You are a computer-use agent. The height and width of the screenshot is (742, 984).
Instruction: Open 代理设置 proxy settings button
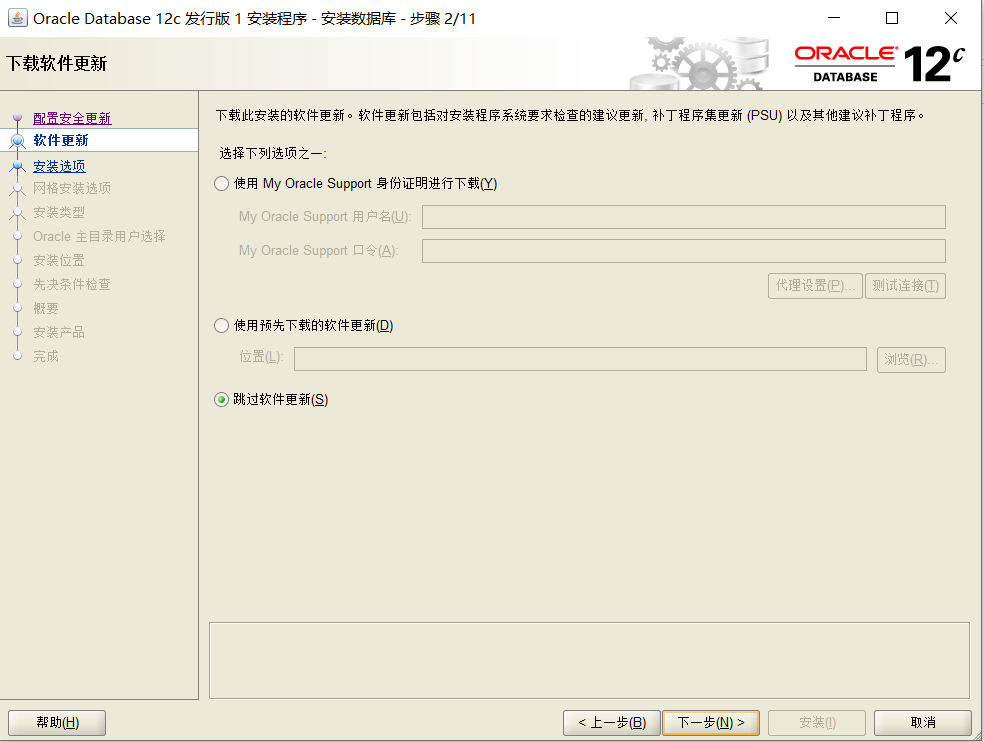coord(815,286)
